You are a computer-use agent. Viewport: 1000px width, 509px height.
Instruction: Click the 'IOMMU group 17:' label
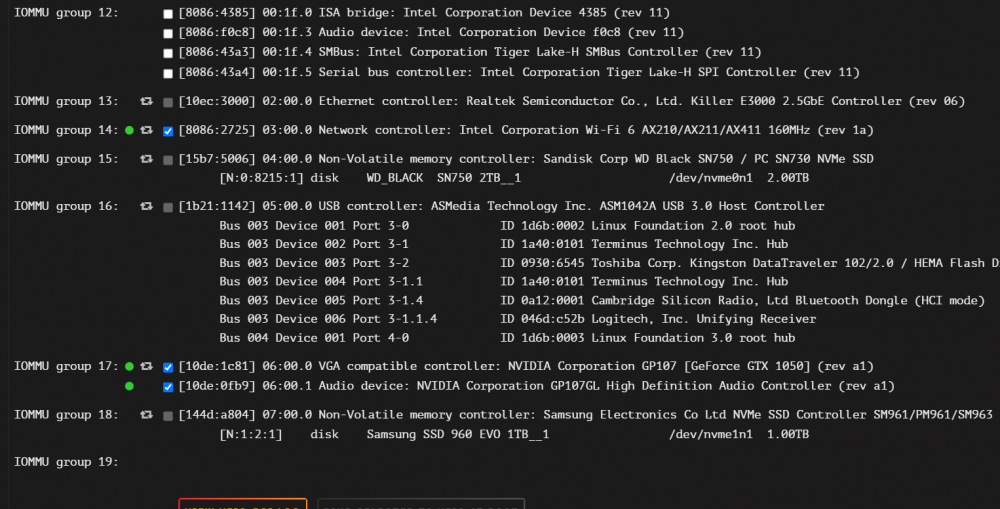(66, 366)
